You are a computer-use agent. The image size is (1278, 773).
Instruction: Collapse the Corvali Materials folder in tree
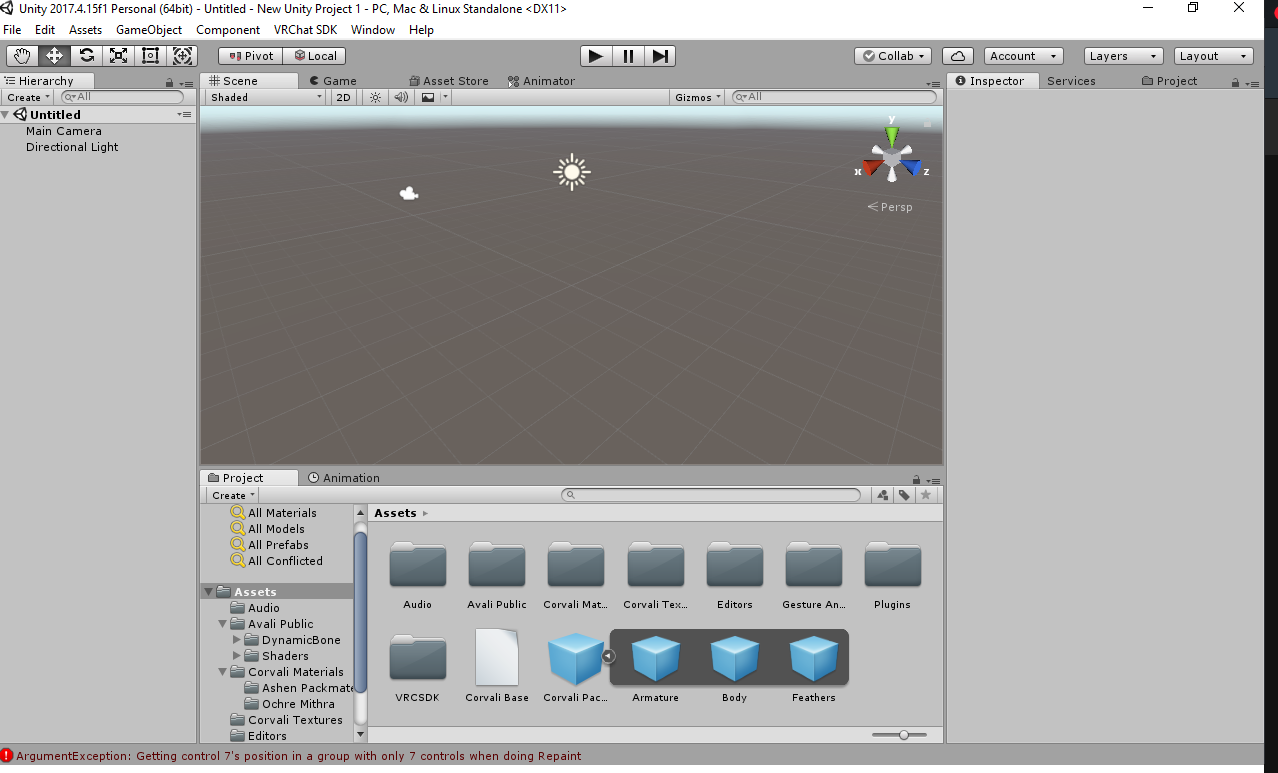pos(222,672)
